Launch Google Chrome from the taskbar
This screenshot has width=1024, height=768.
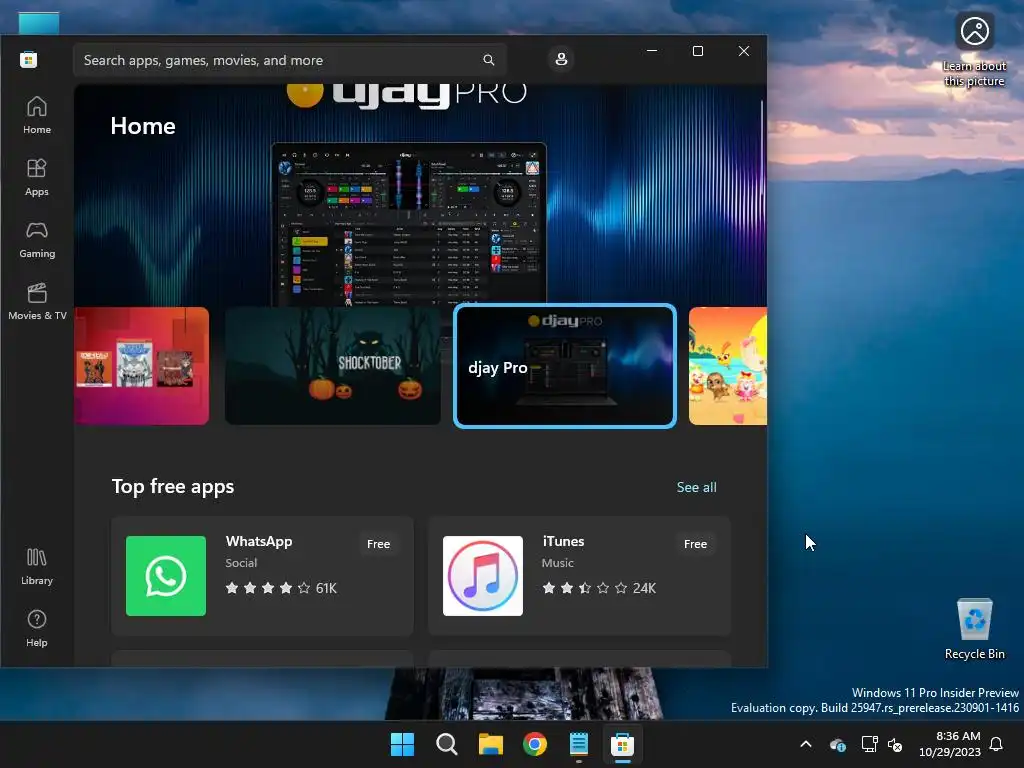click(535, 744)
